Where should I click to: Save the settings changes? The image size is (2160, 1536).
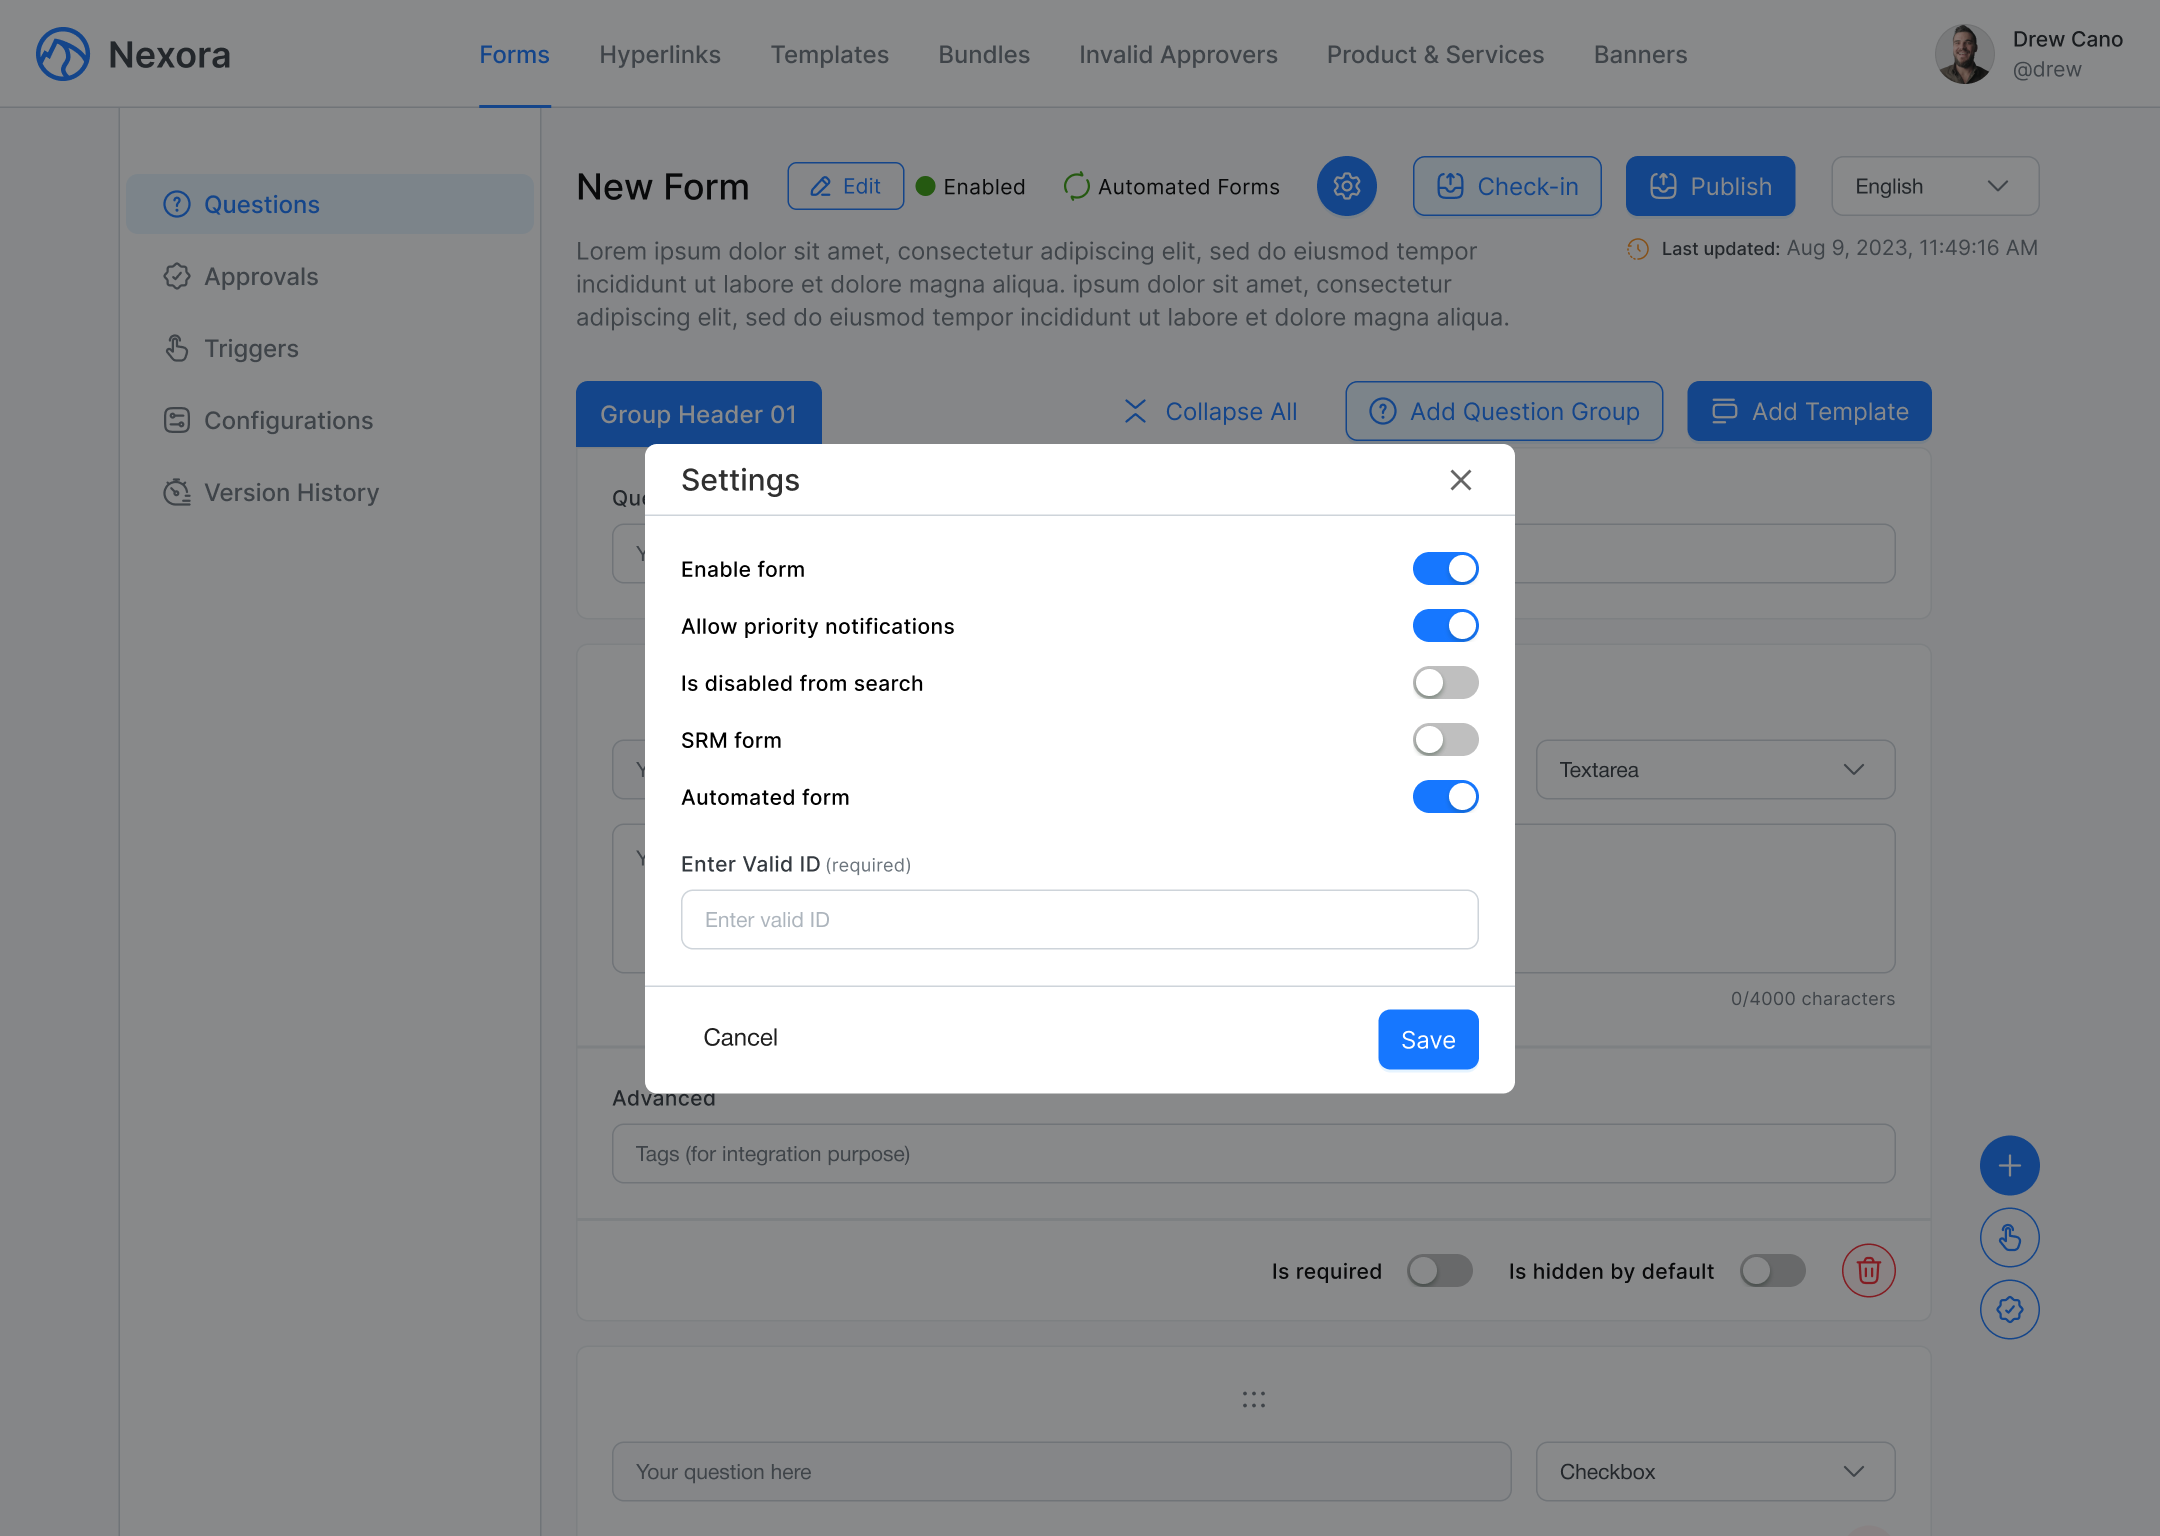[x=1428, y=1039]
